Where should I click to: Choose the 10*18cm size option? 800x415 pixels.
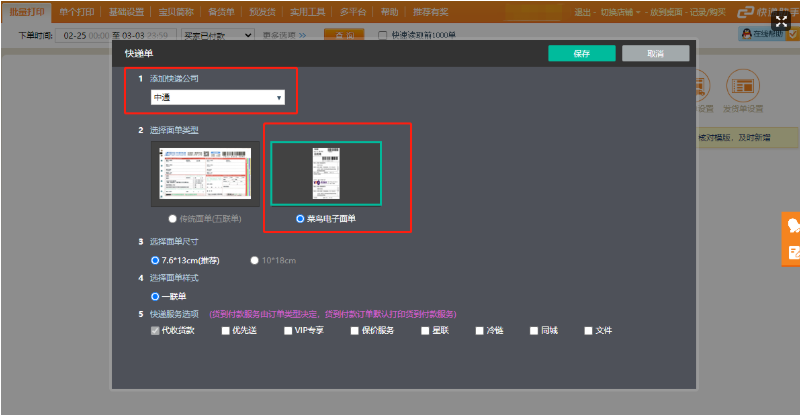tap(254, 260)
